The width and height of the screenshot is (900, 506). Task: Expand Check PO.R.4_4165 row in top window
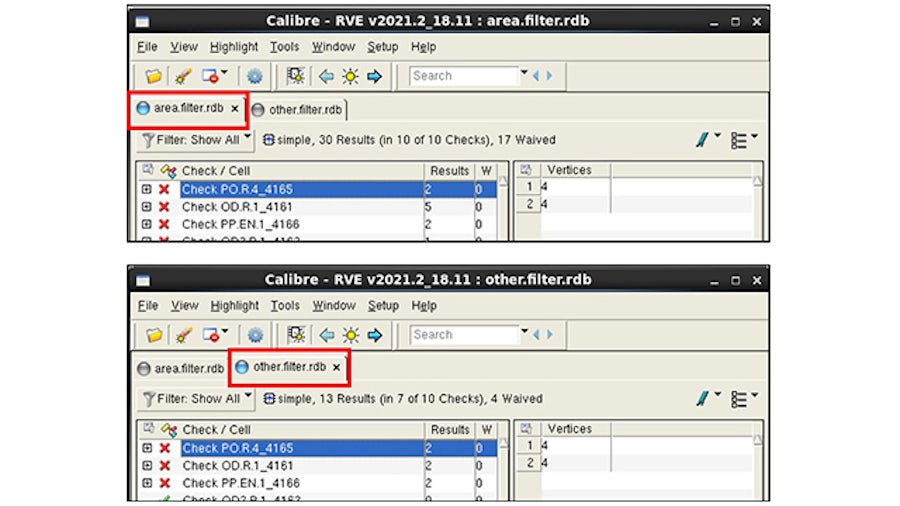coord(146,189)
